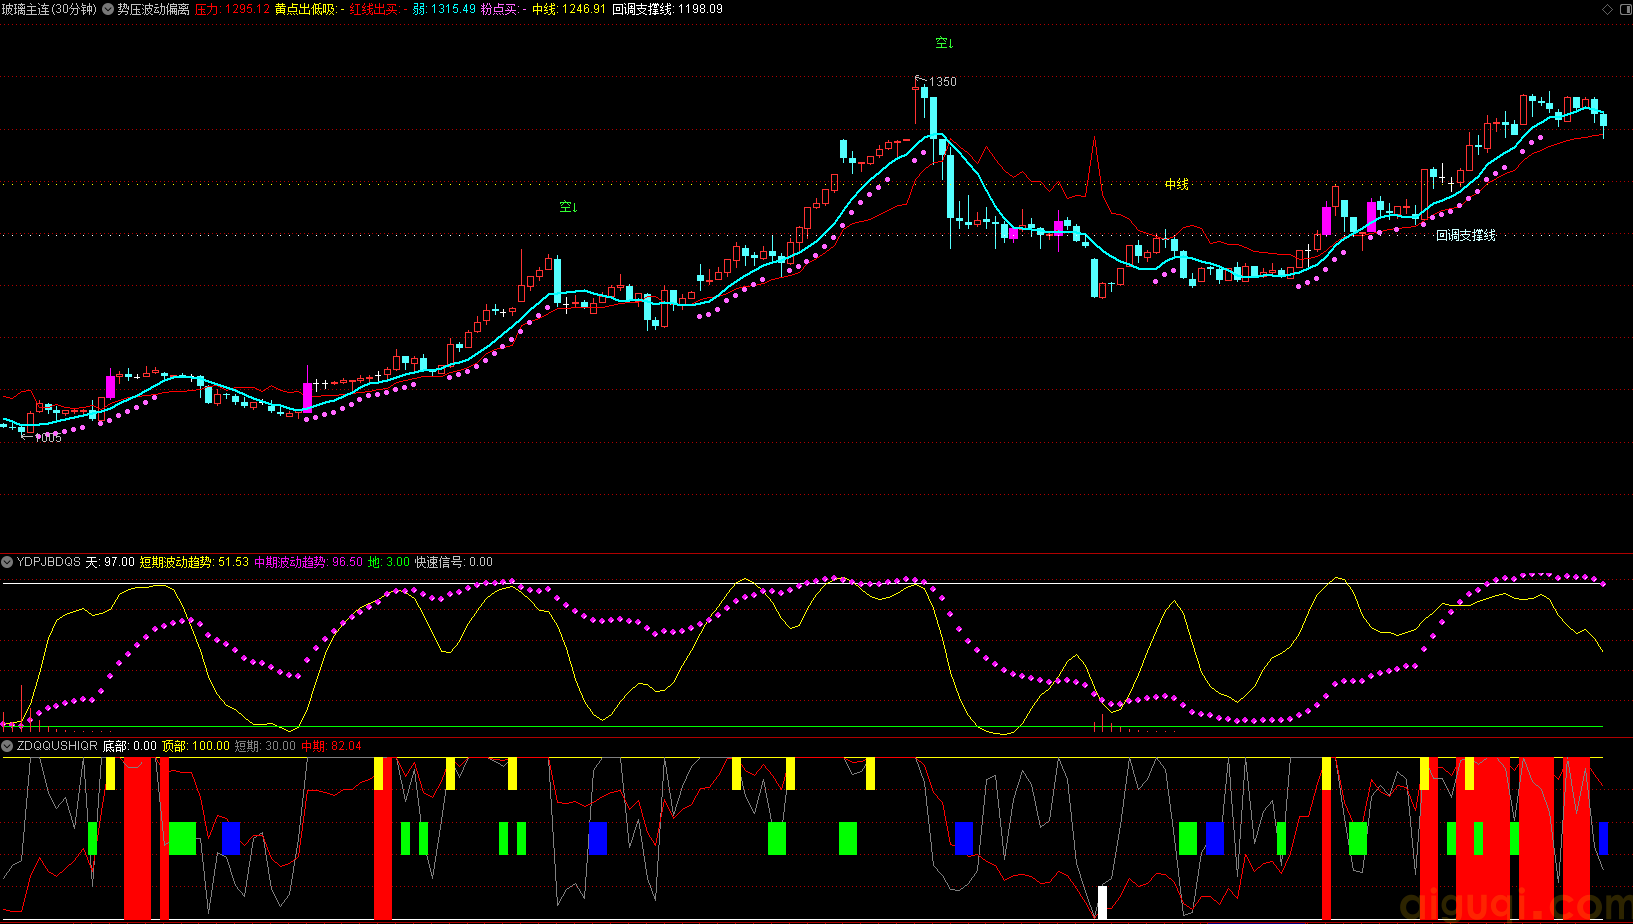Image resolution: width=1633 pixels, height=924 pixels.
Task: Click the 天: 97.00 value
Action: pyautogui.click(x=110, y=562)
